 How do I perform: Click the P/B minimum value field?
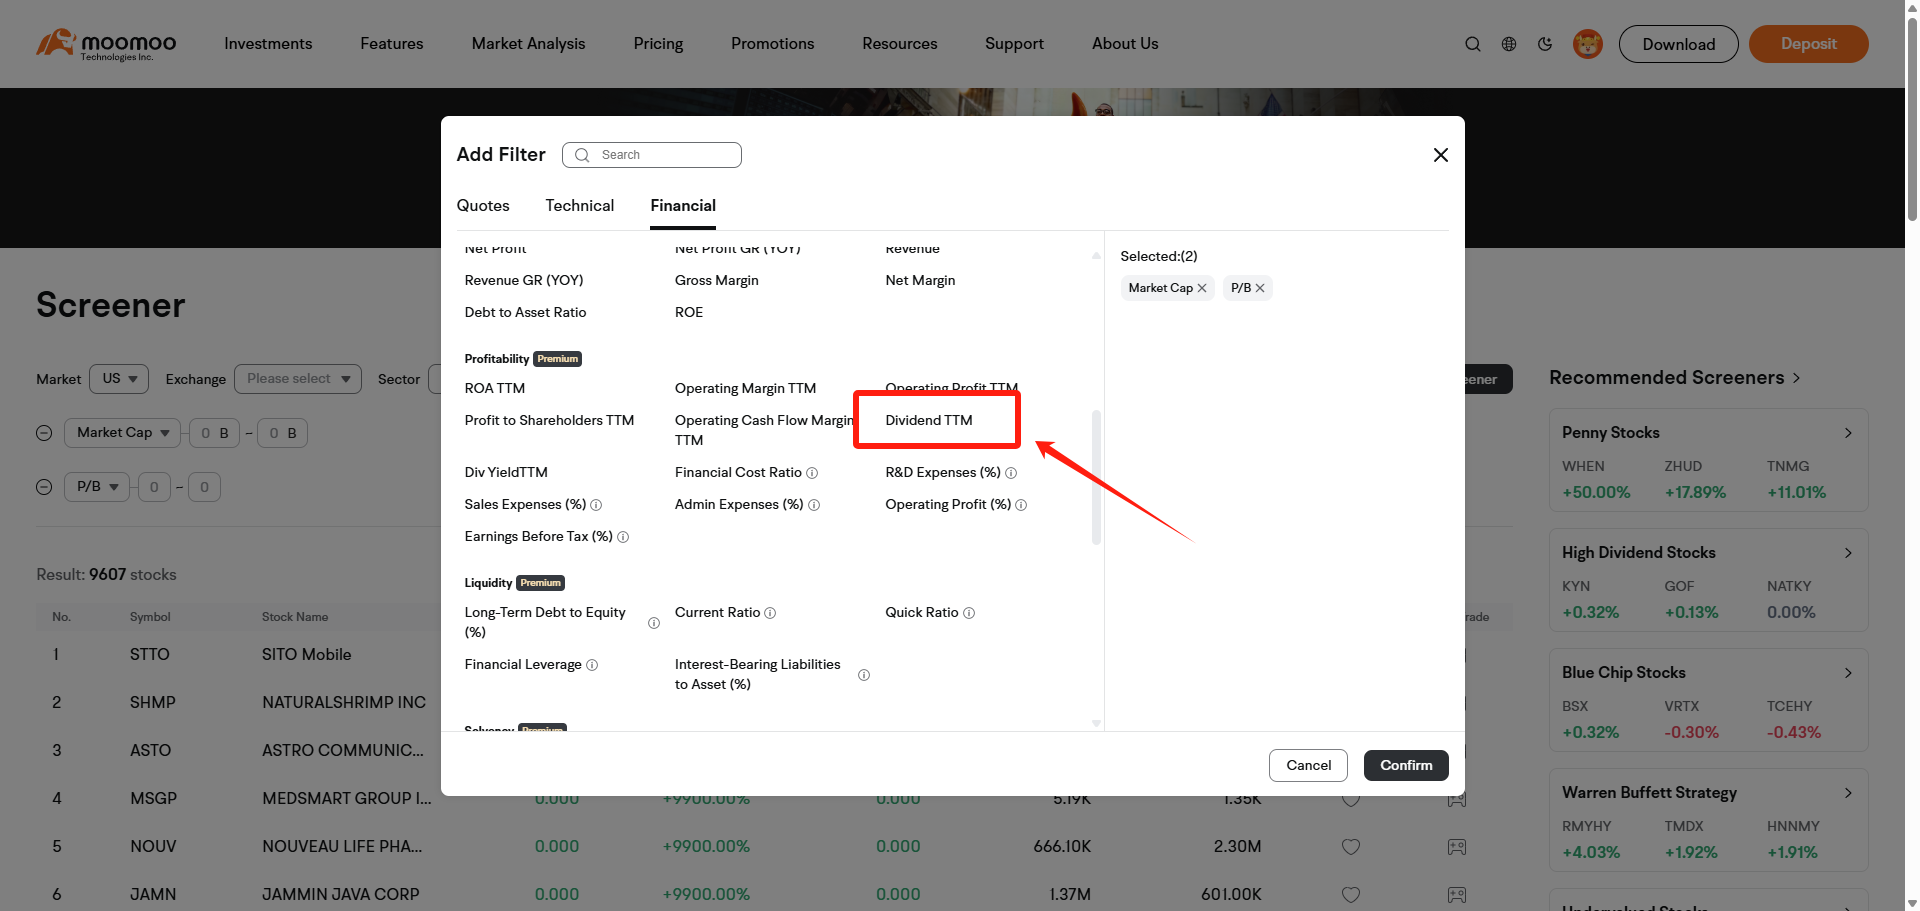[x=154, y=487]
